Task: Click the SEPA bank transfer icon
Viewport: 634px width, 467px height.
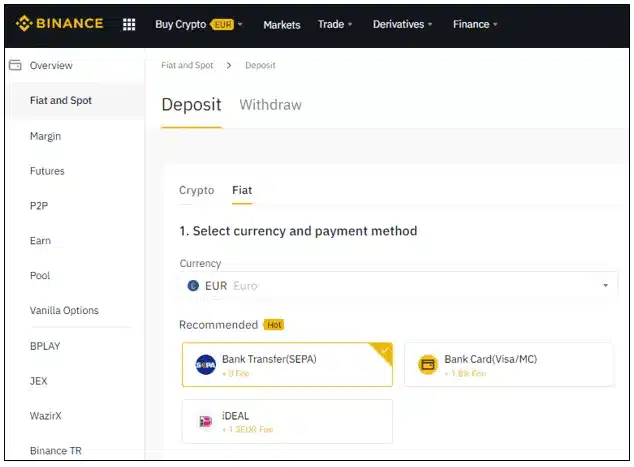Action: point(205,365)
